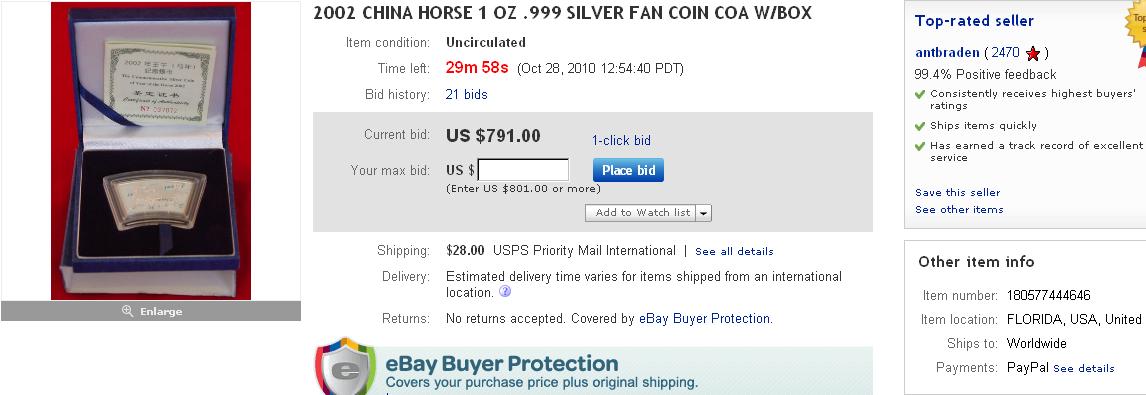This screenshot has height=395, width=1146.
Task: Click the max bid input field
Action: [523, 170]
